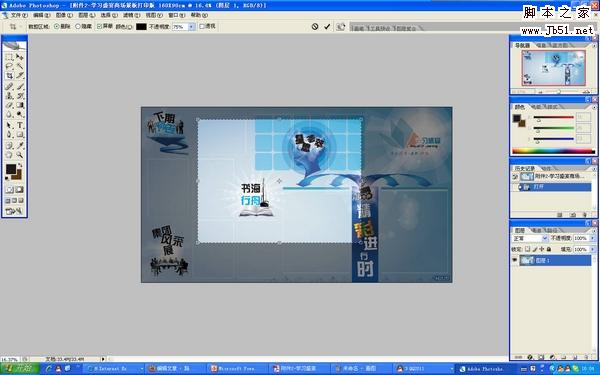Switch to the 历史记录 tab
The width and height of the screenshot is (600, 375).
[x=525, y=168]
